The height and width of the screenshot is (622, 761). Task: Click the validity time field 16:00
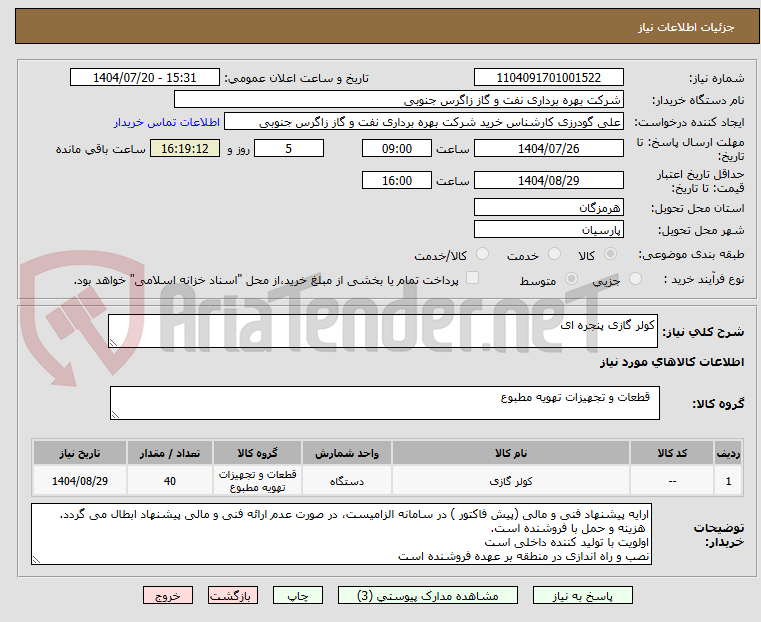397,180
